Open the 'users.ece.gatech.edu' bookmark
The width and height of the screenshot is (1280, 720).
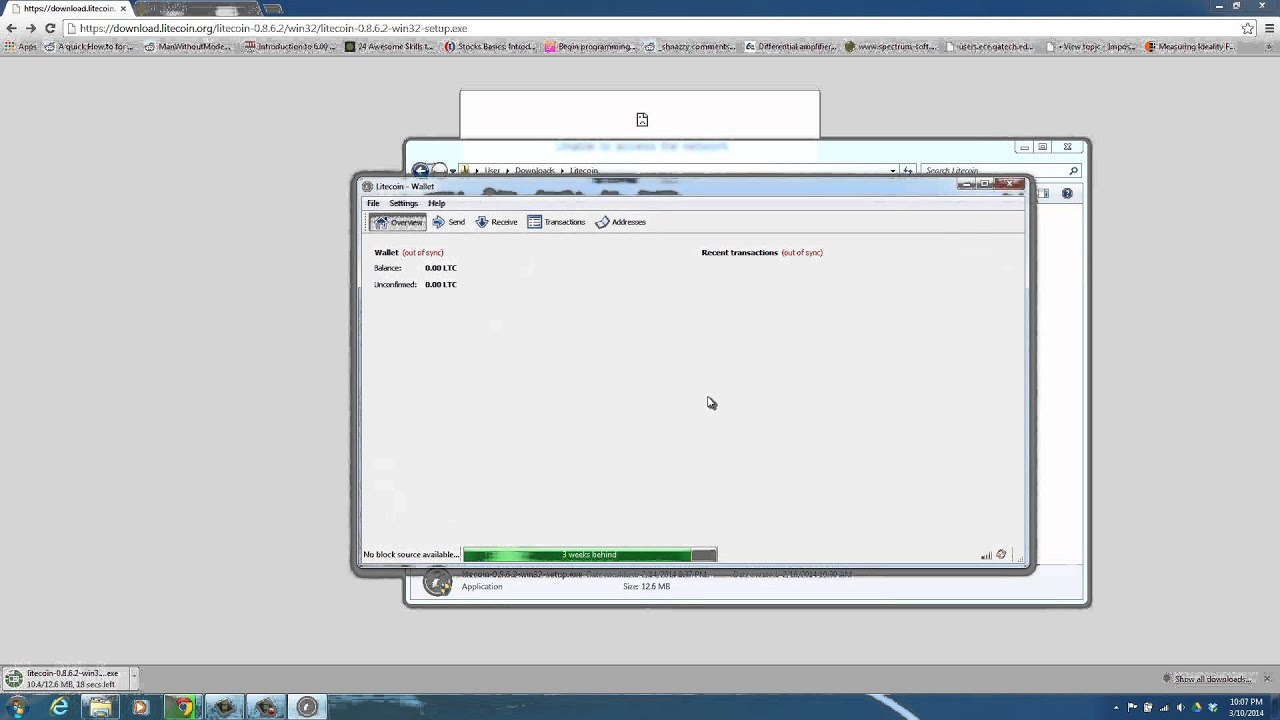[x=989, y=46]
